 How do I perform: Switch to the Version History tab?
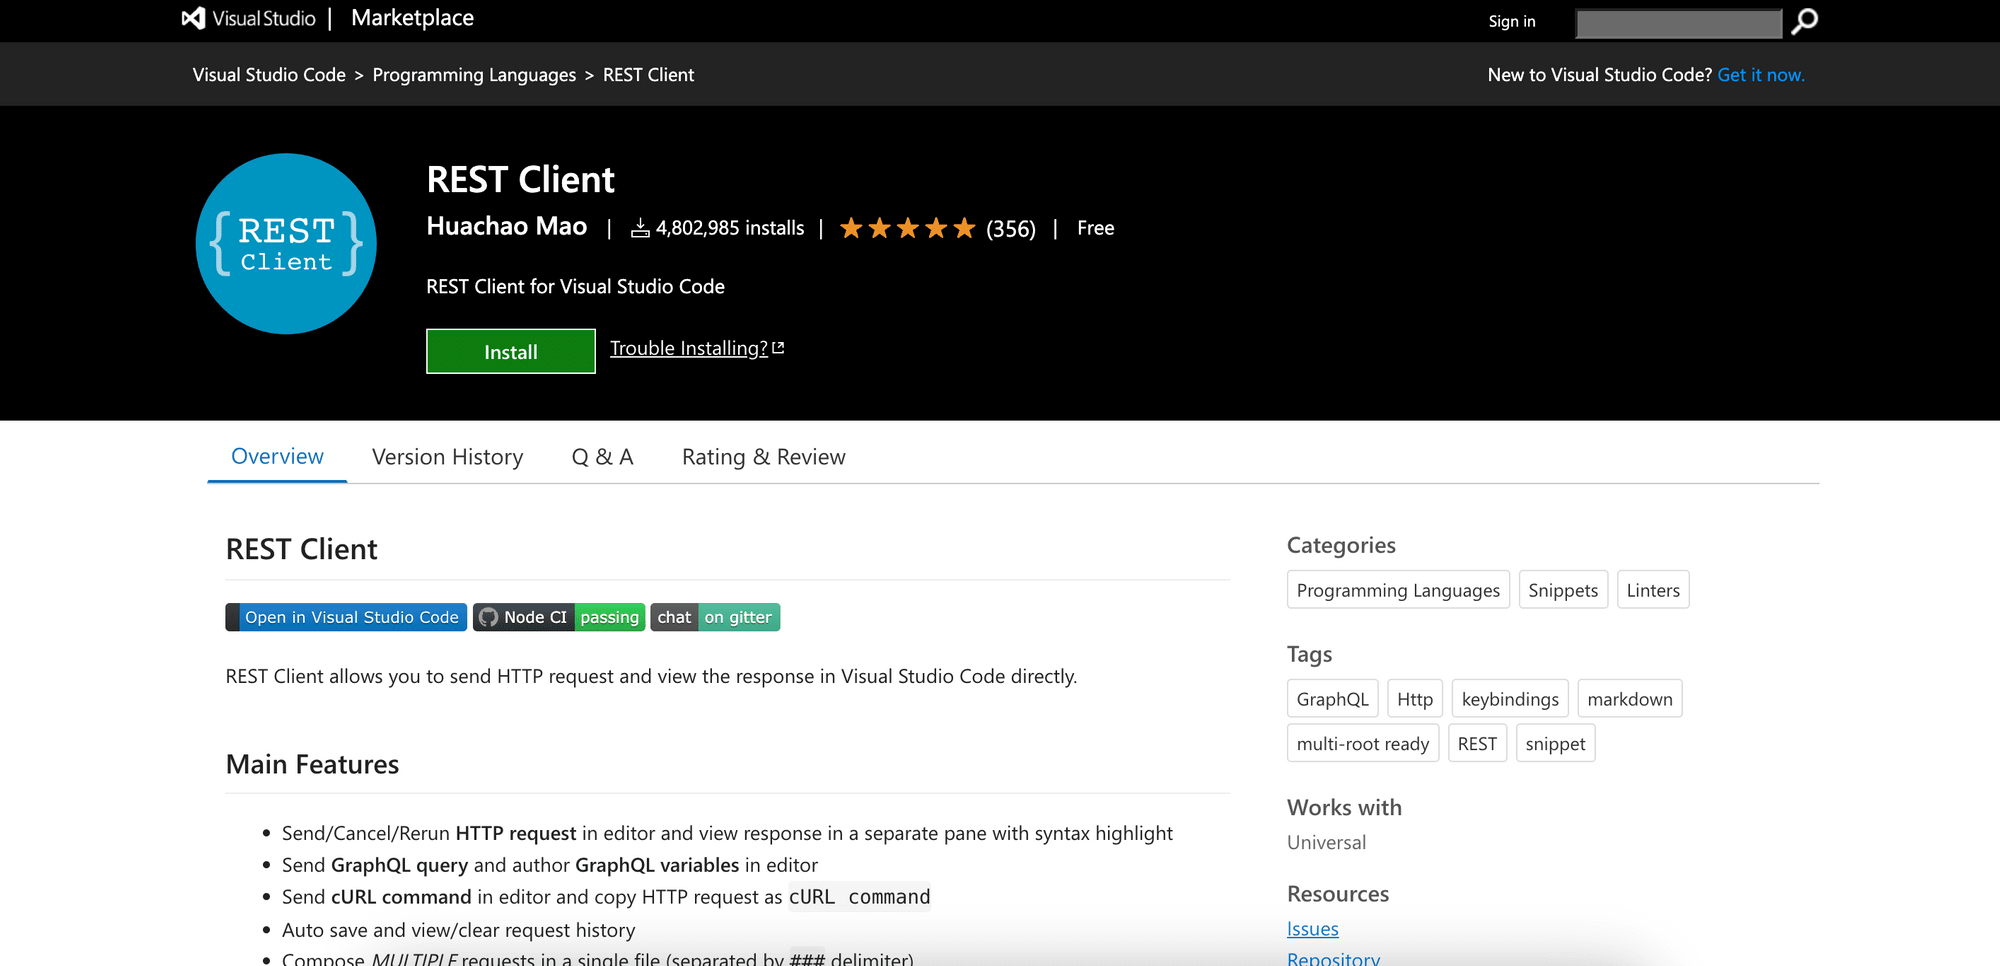point(447,457)
